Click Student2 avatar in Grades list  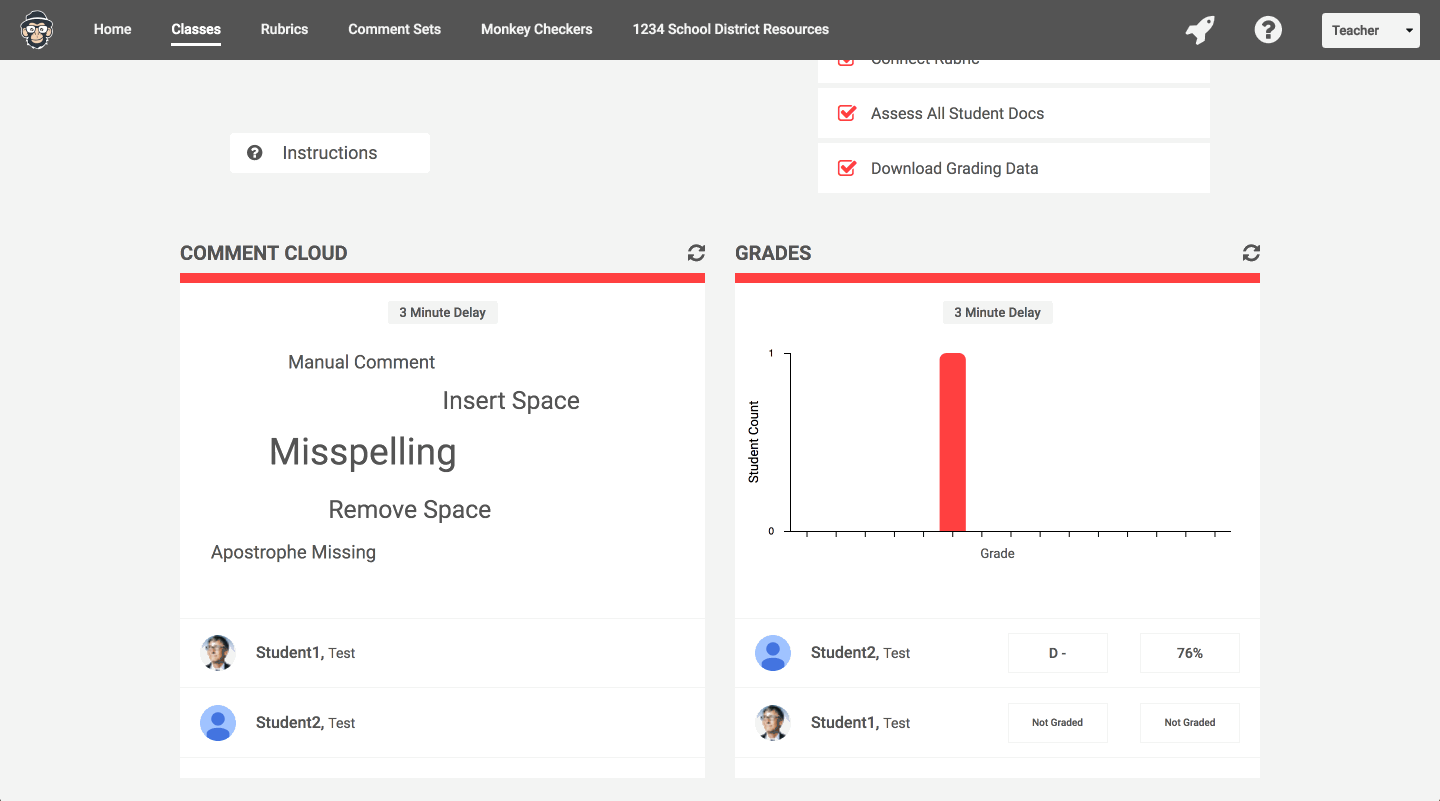tap(773, 653)
